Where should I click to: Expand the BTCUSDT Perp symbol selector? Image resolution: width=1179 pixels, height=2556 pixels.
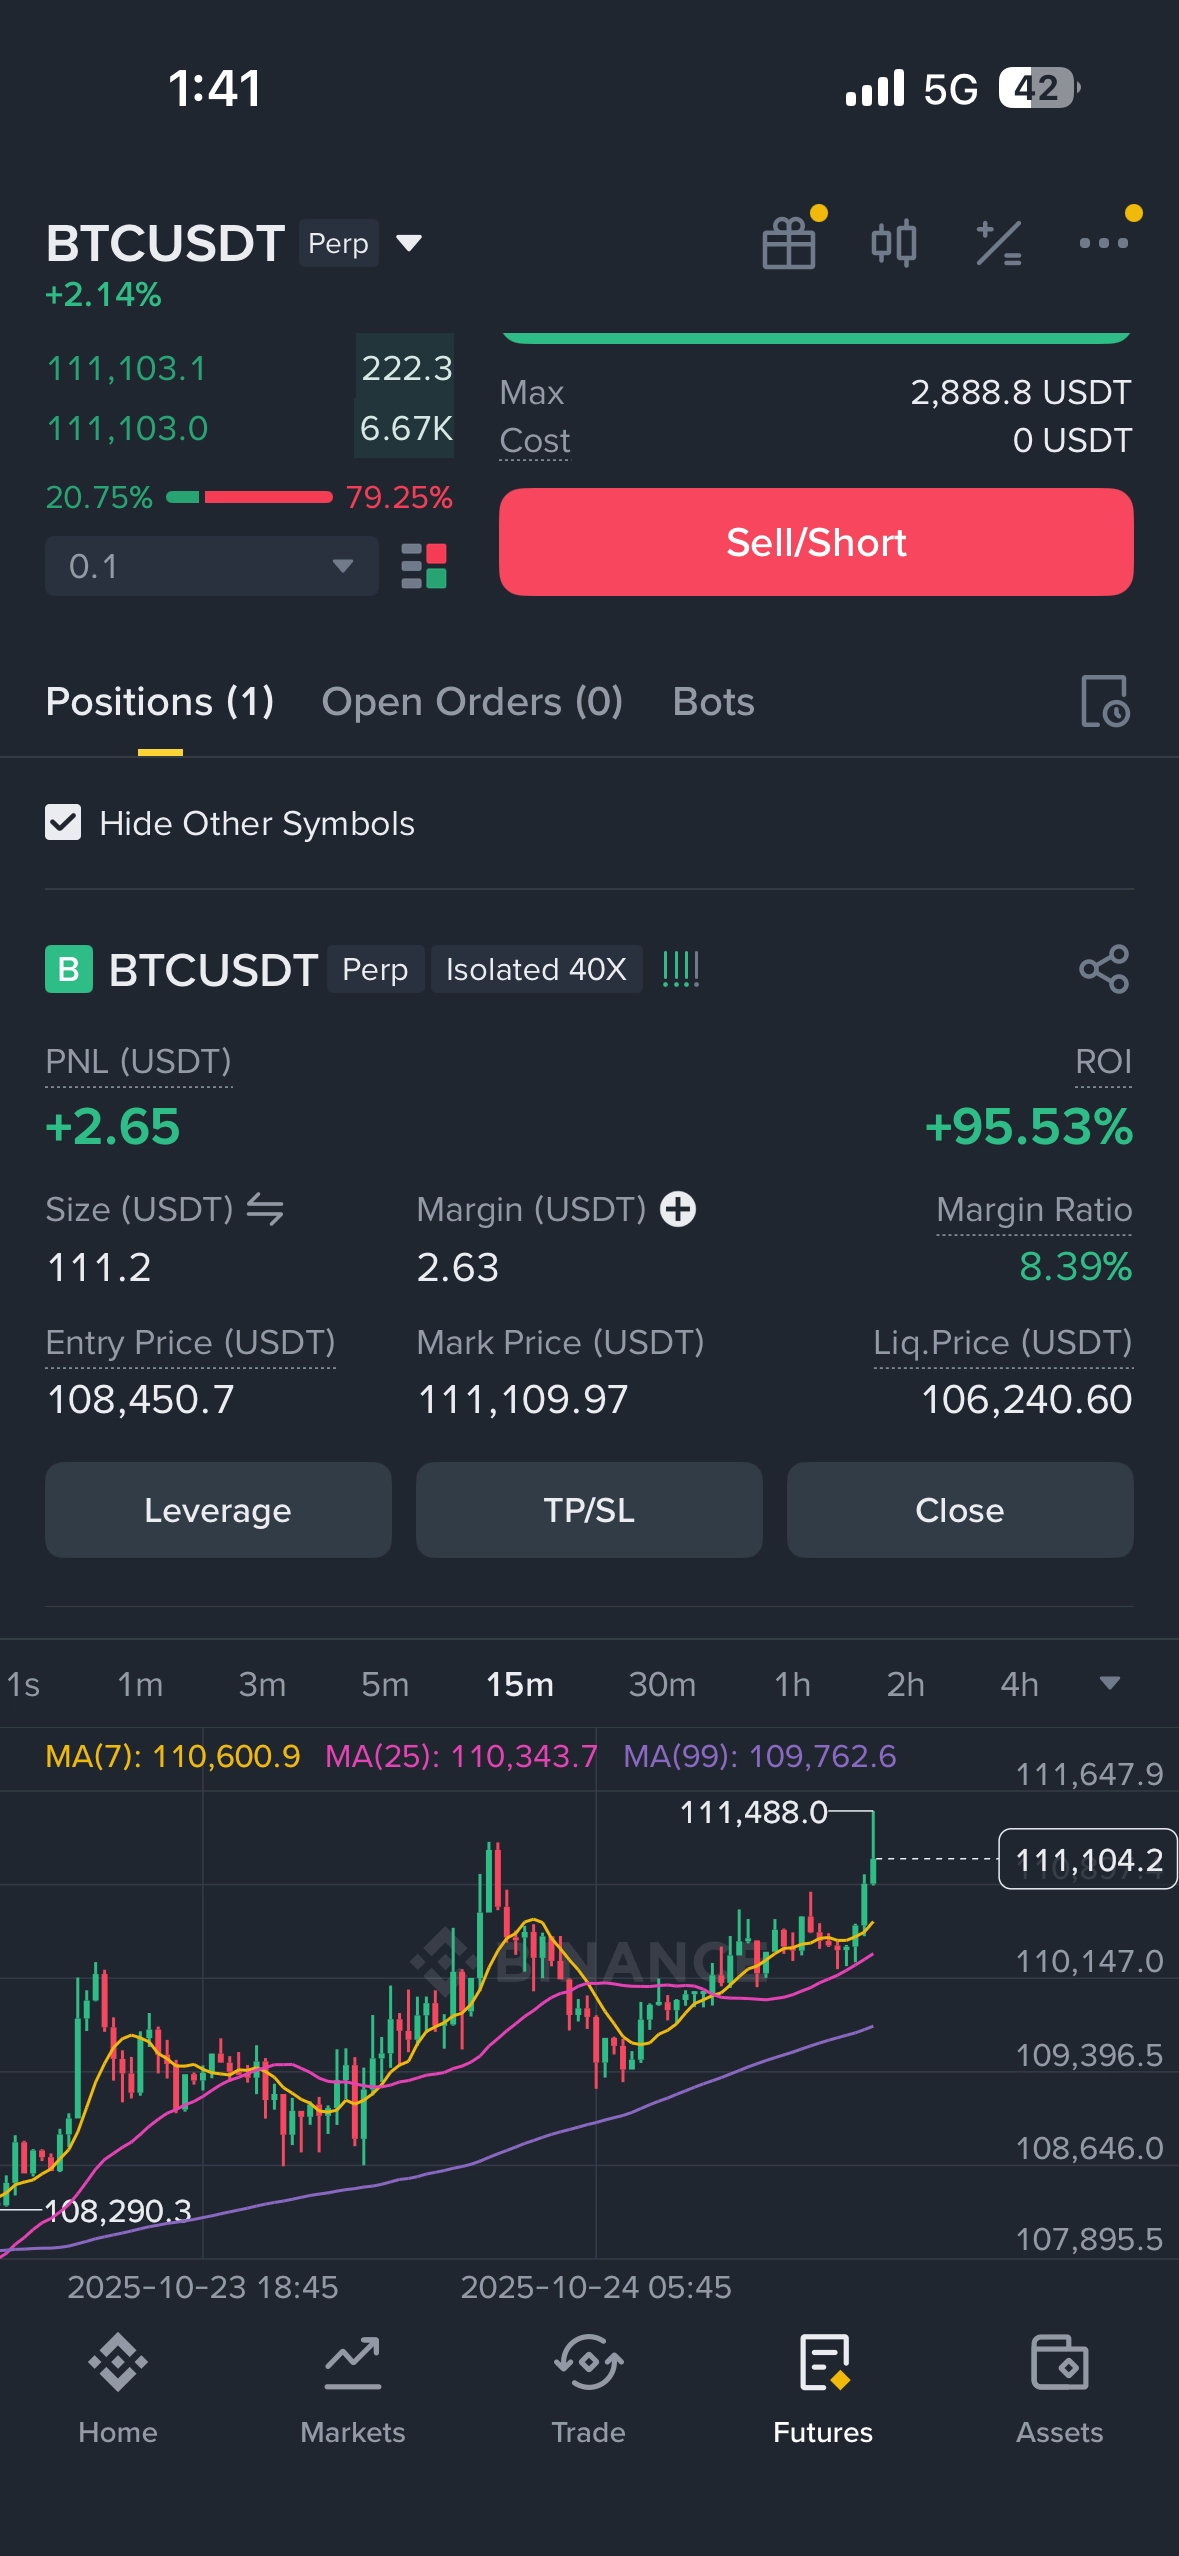click(x=409, y=243)
